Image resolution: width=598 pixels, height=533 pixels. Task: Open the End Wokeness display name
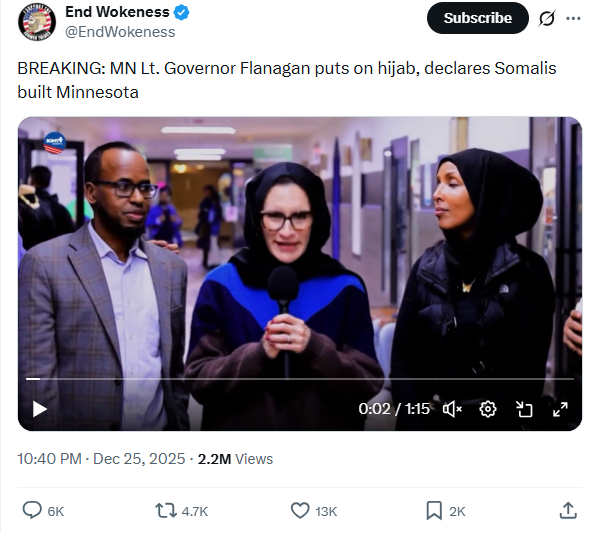click(x=117, y=12)
